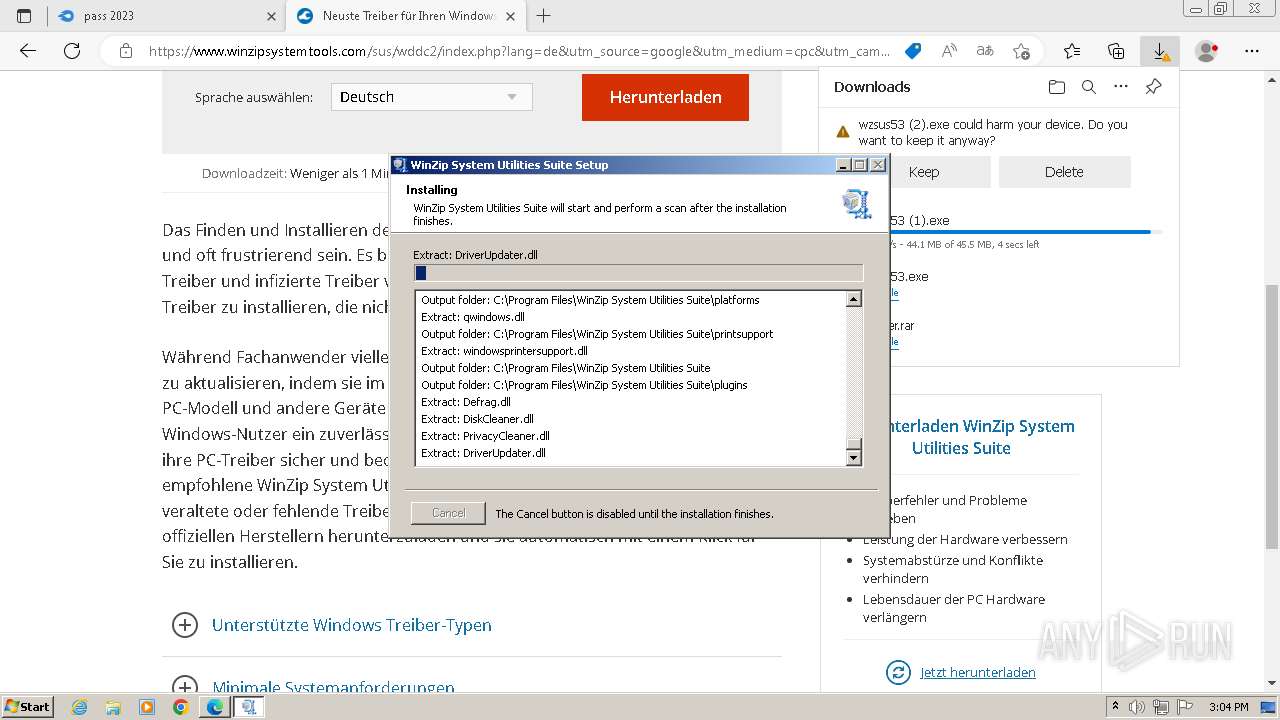Select 'Extract: windowsprintersupport.dll' log line
The width and height of the screenshot is (1280, 720).
click(x=504, y=351)
